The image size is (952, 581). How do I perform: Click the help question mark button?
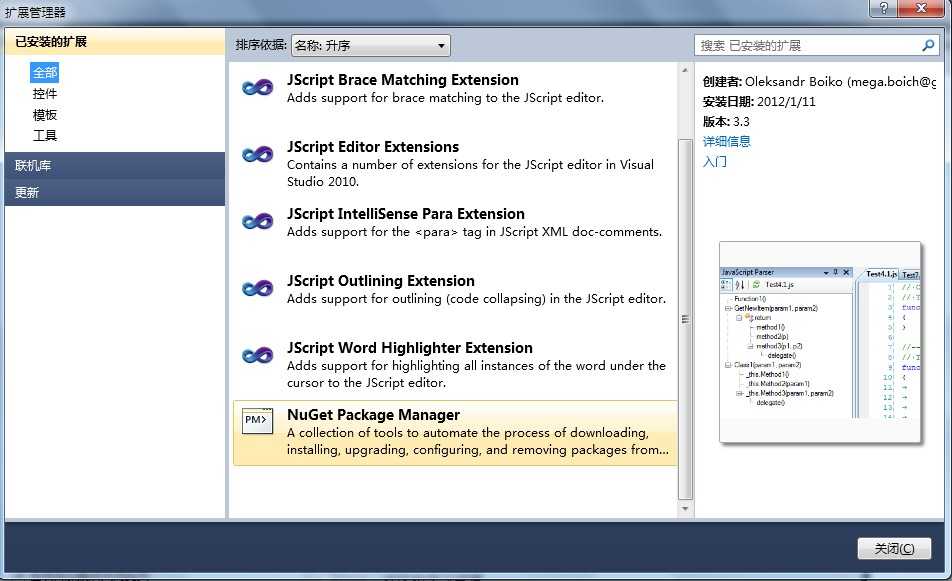883,8
